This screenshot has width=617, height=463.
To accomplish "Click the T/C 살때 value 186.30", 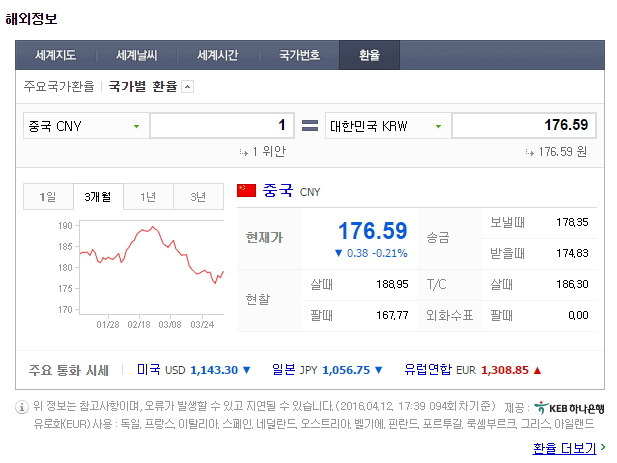I will click(x=572, y=284).
